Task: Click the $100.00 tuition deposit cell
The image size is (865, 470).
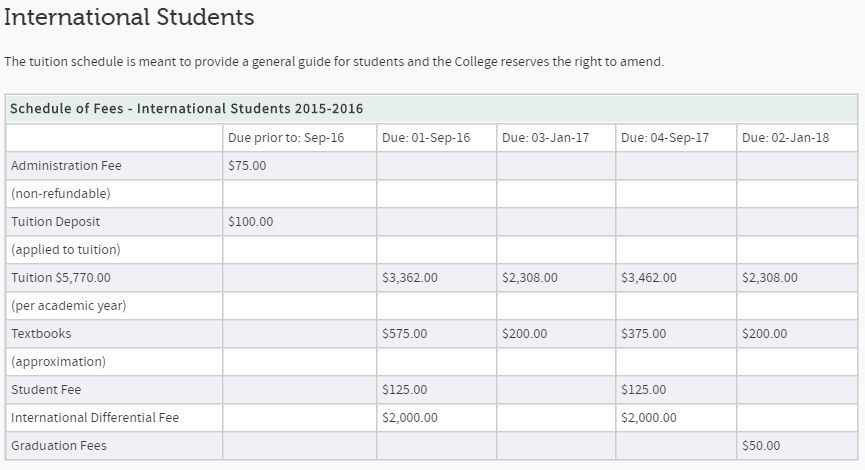Action: pos(250,222)
